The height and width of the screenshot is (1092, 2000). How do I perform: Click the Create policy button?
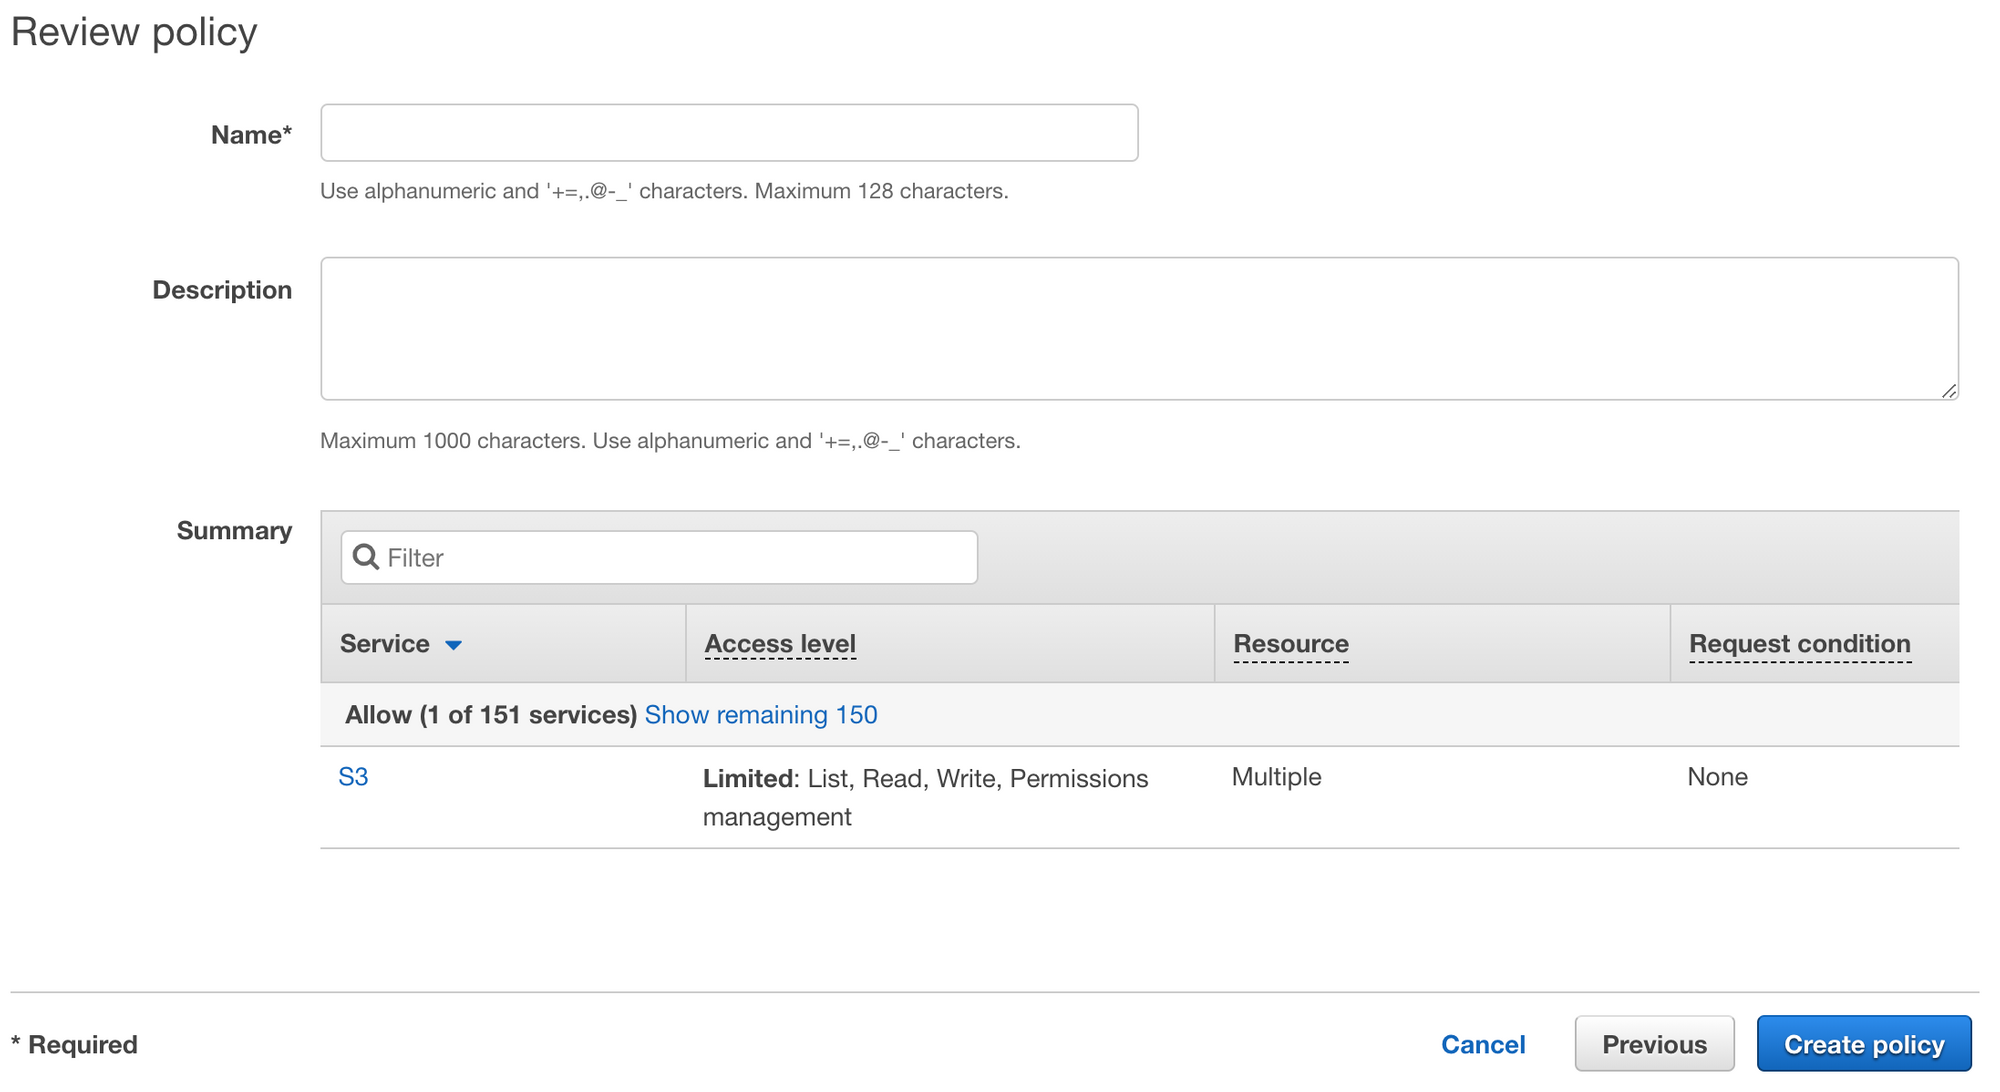click(1863, 1044)
